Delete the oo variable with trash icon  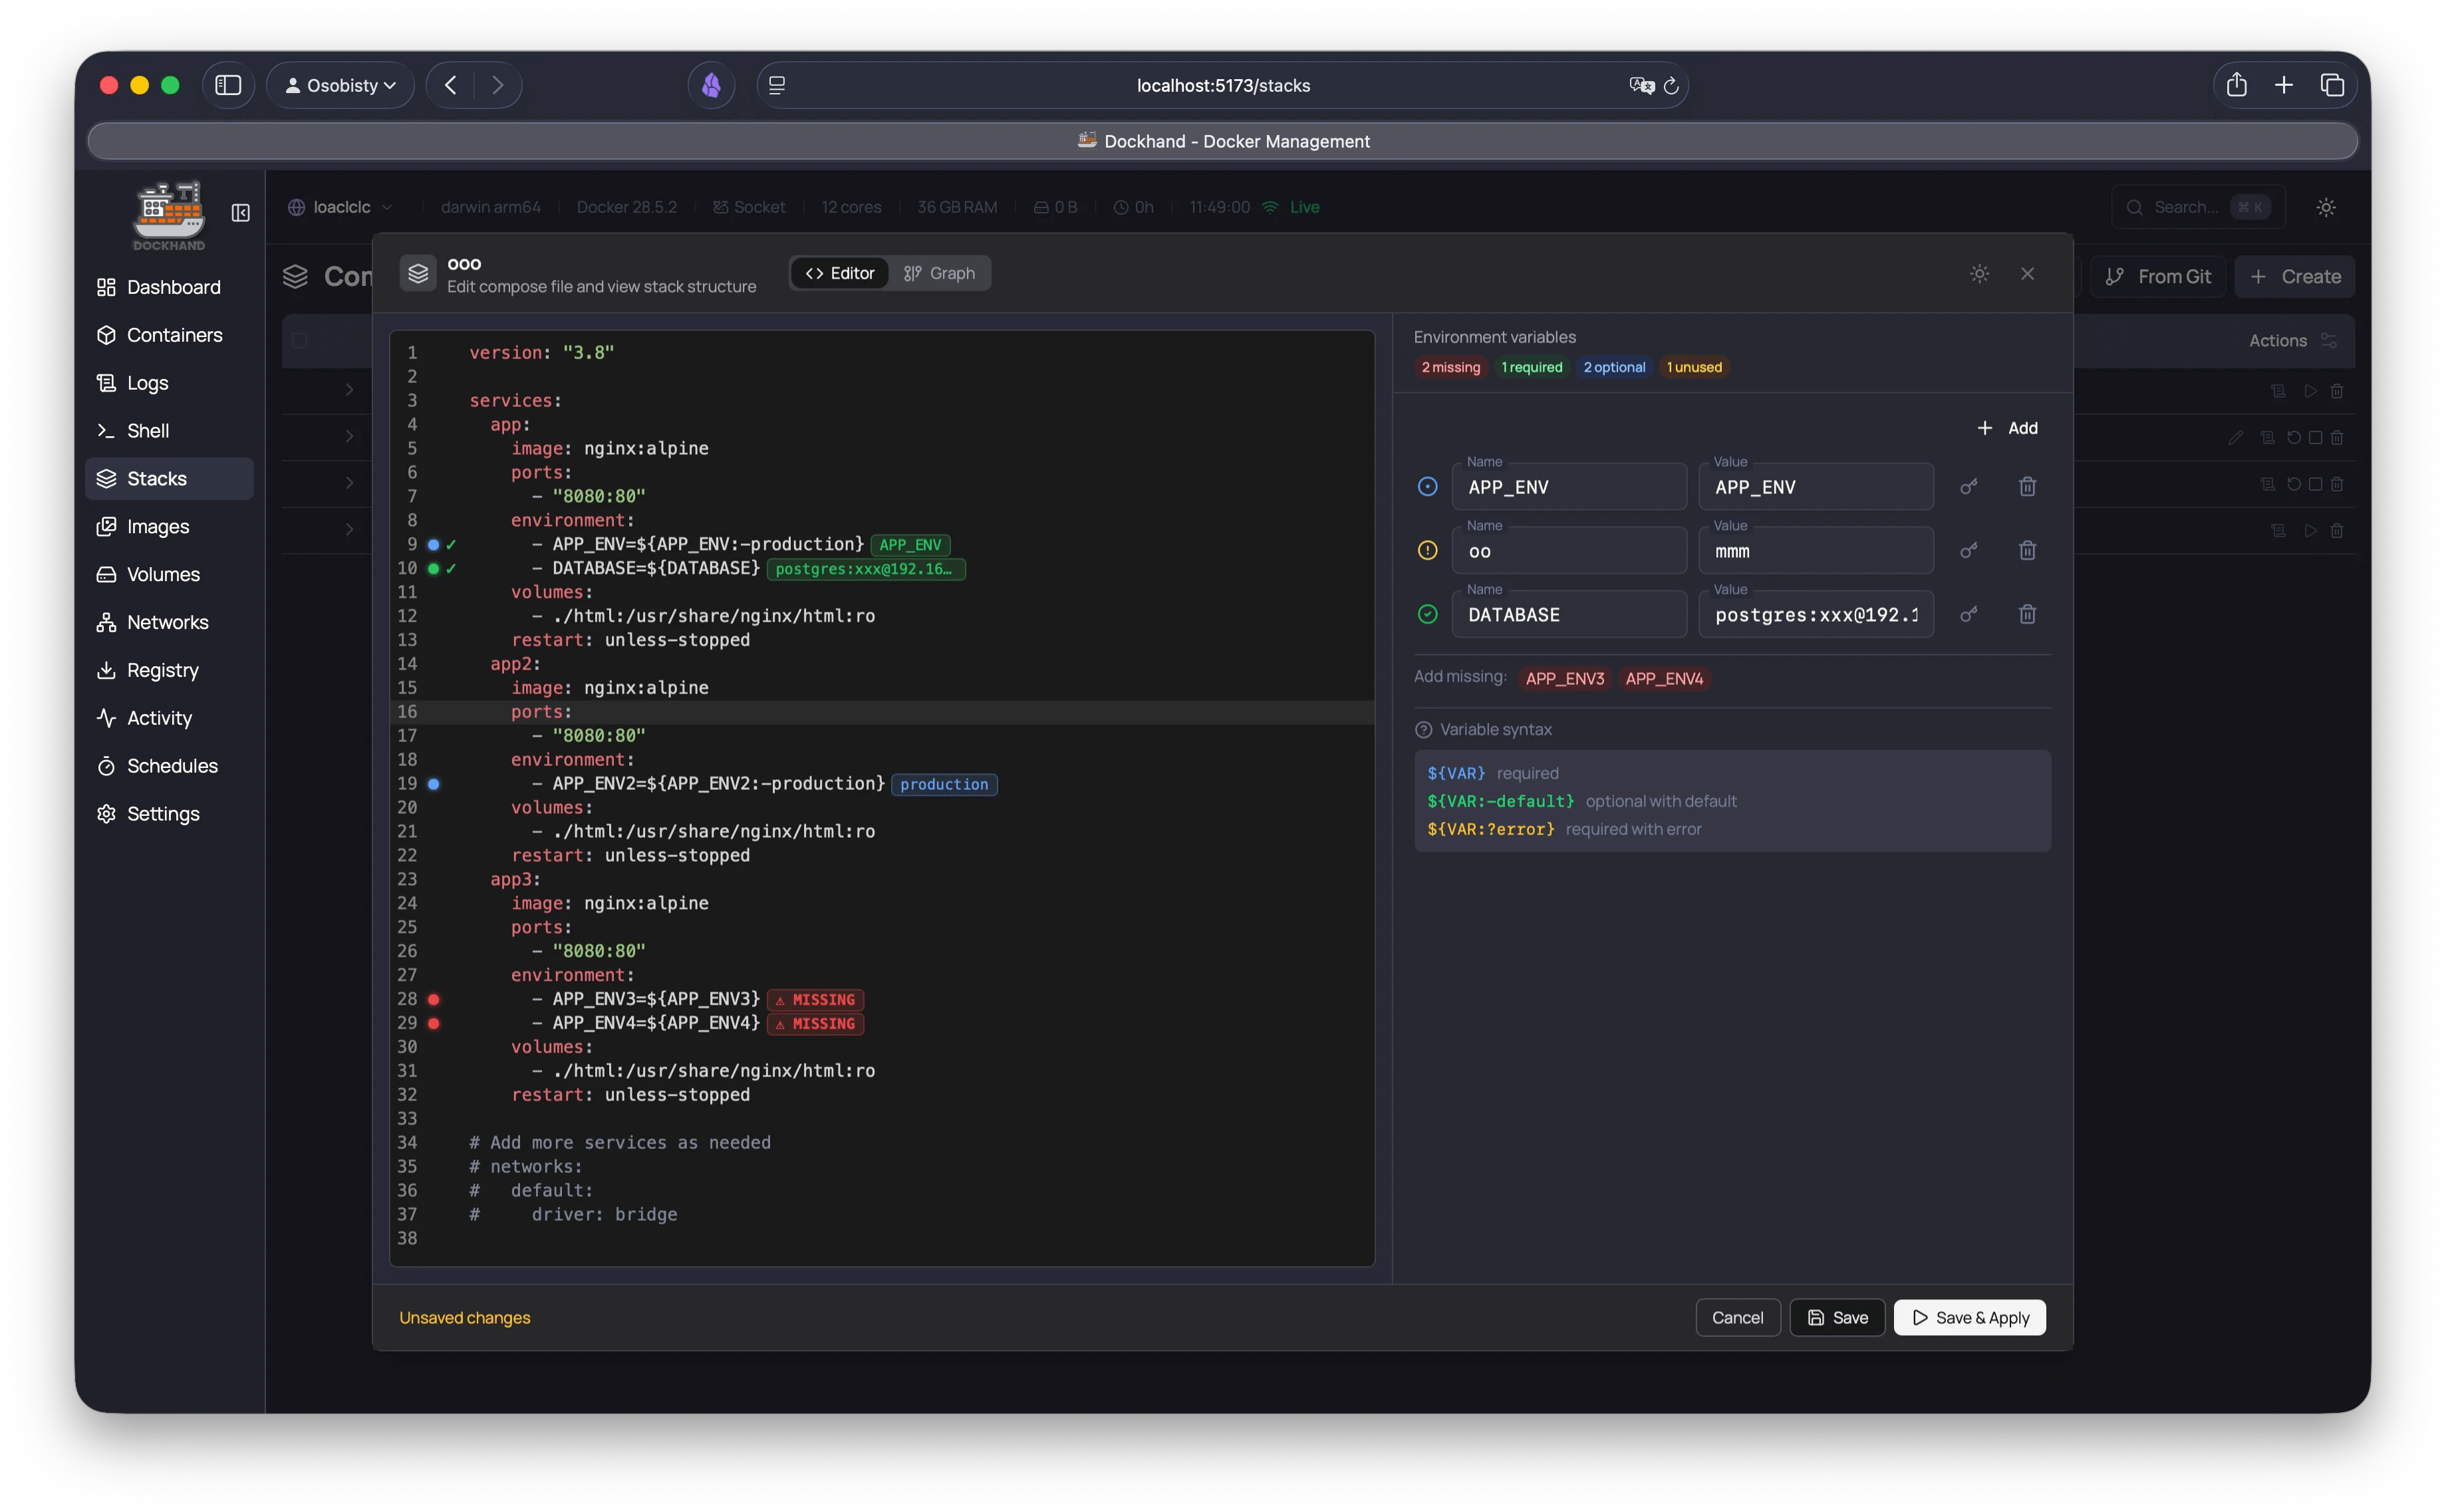tap(2027, 551)
